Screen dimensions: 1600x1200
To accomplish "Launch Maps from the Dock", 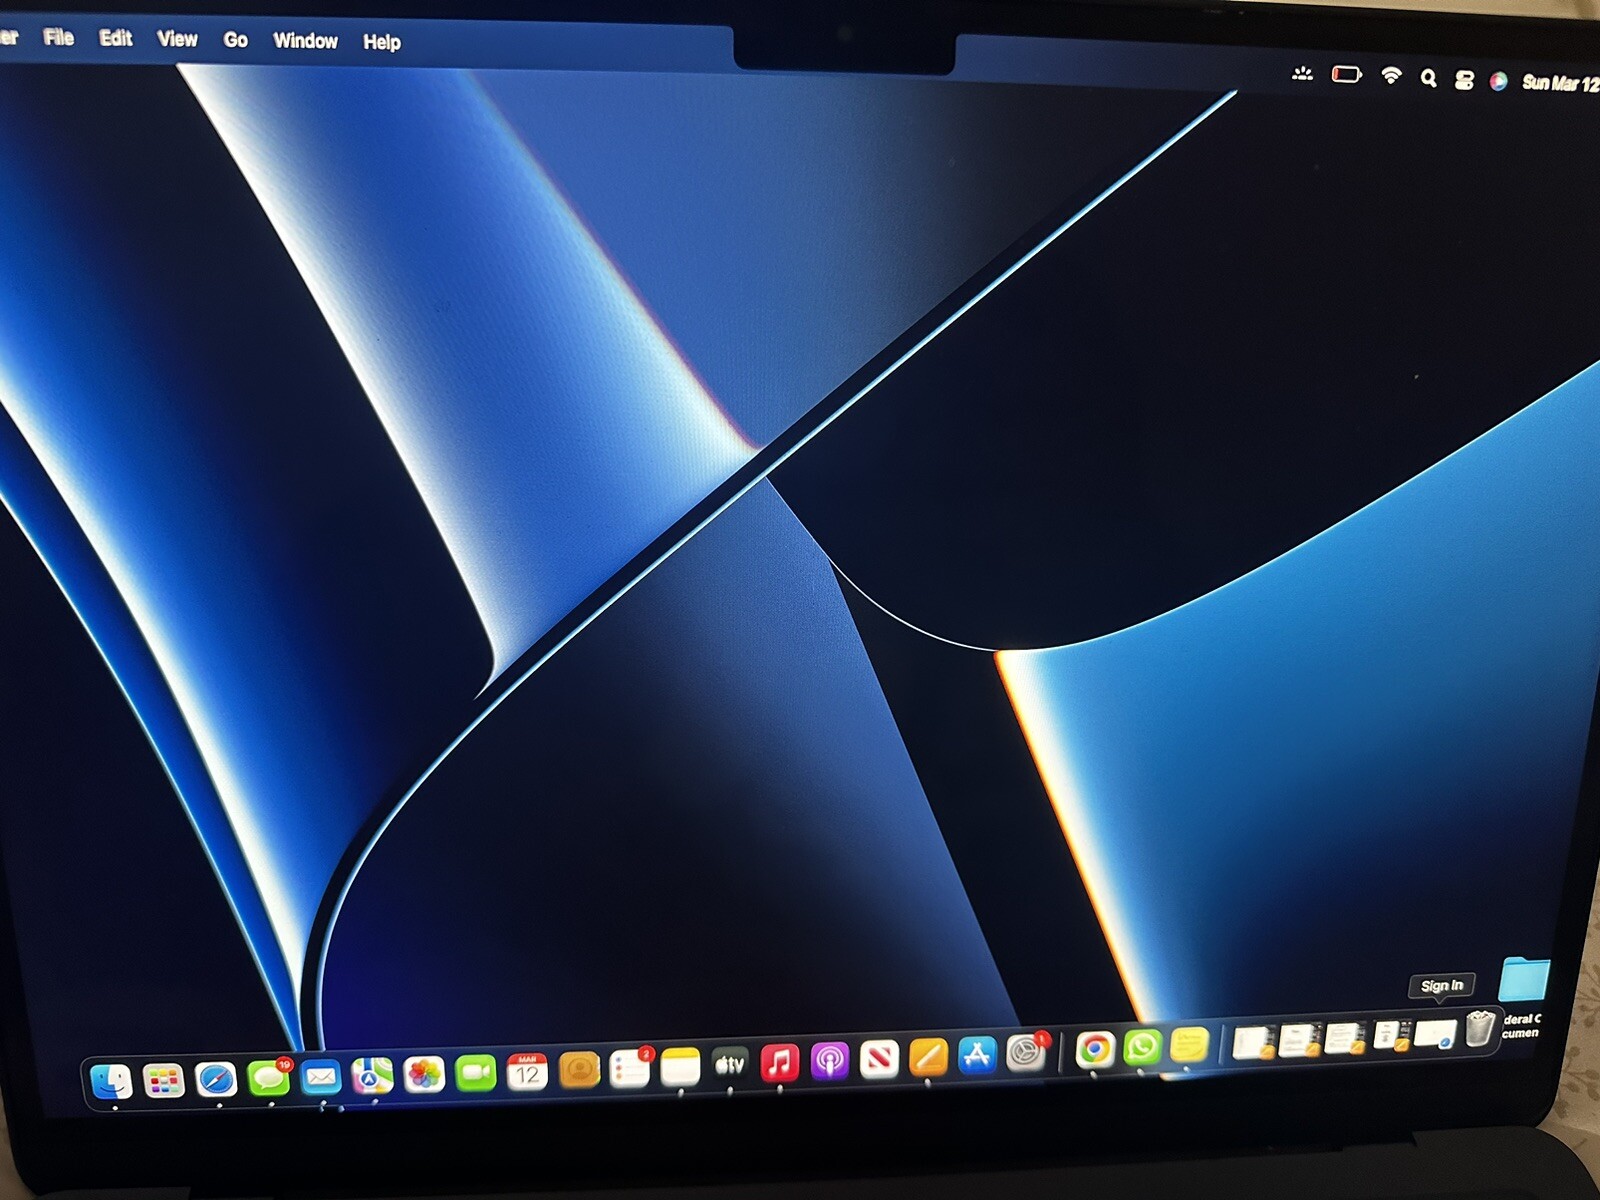I will pos(372,1076).
